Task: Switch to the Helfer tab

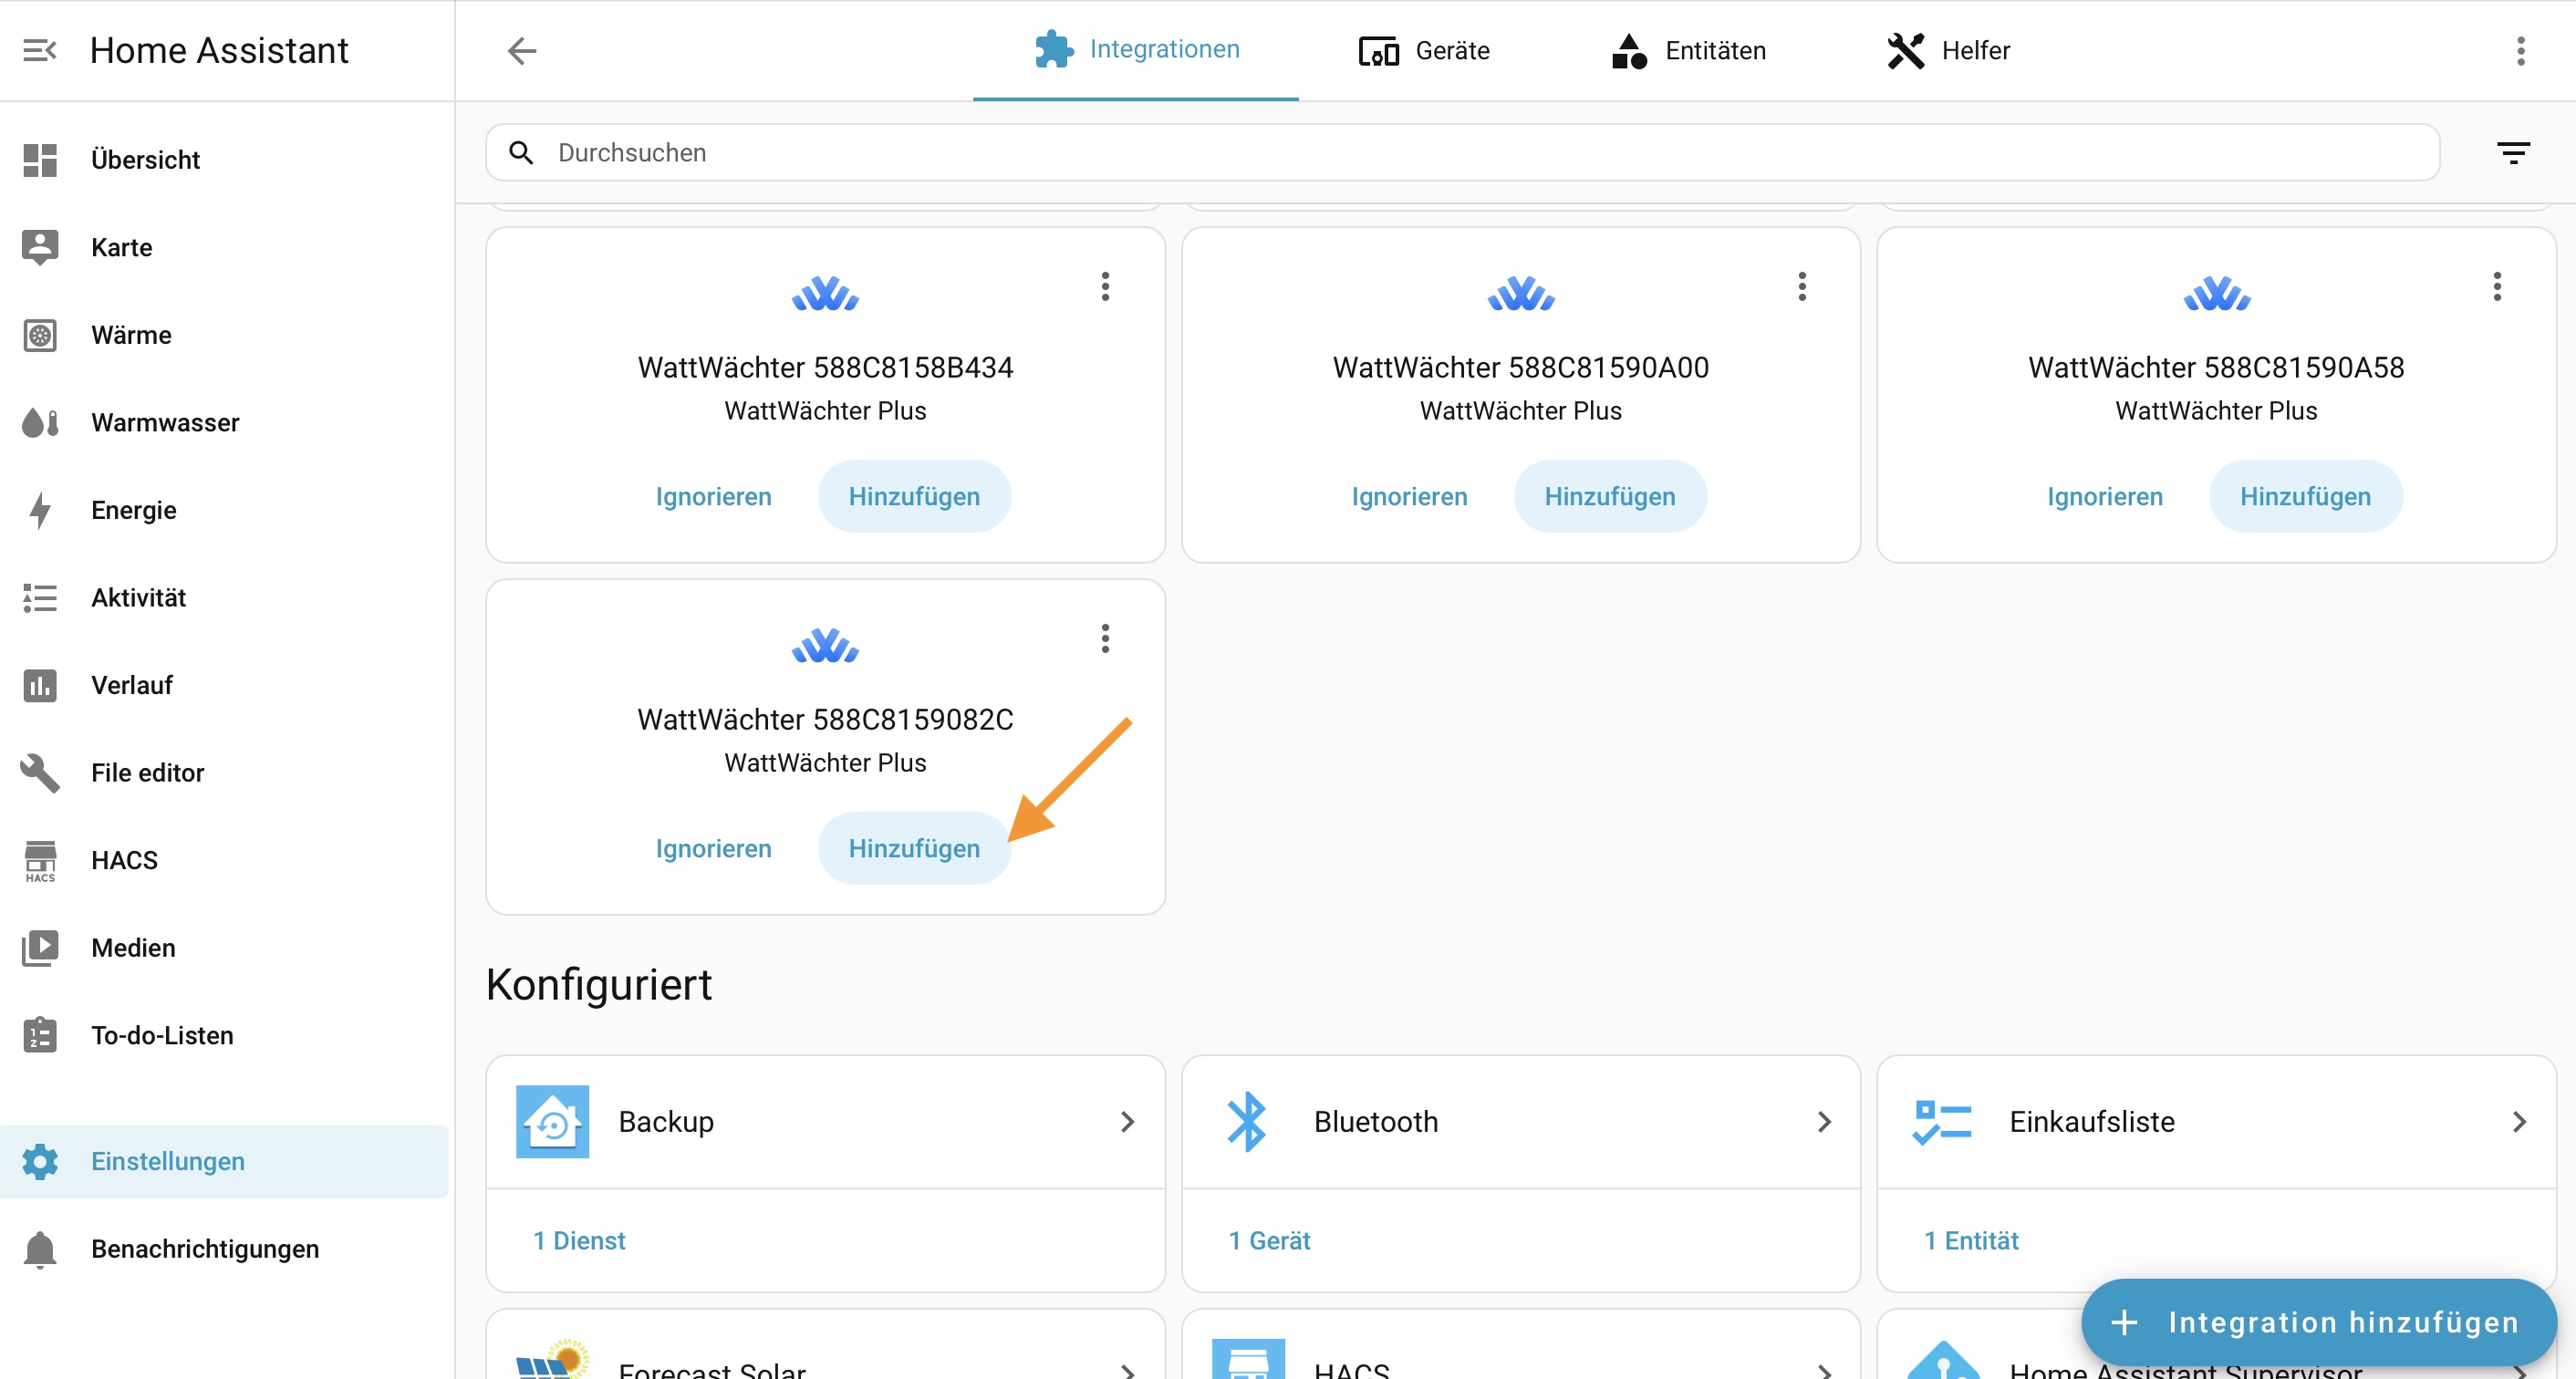Action: [x=1948, y=50]
